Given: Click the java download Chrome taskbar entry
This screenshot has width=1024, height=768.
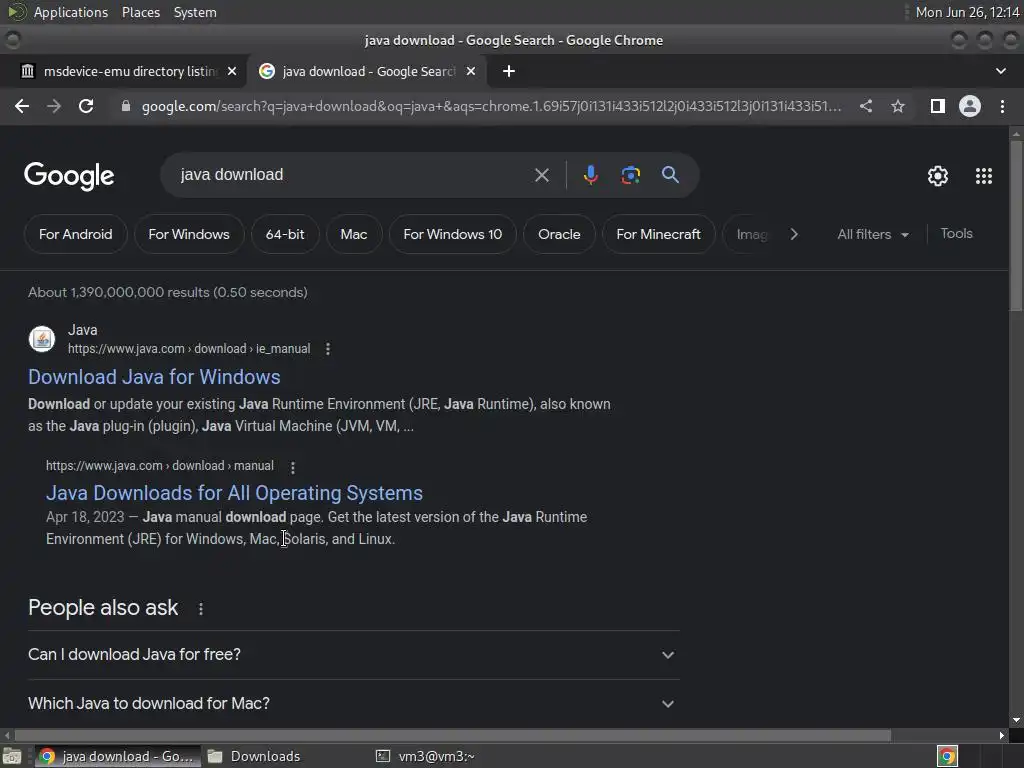Looking at the screenshot, I should coord(118,756).
